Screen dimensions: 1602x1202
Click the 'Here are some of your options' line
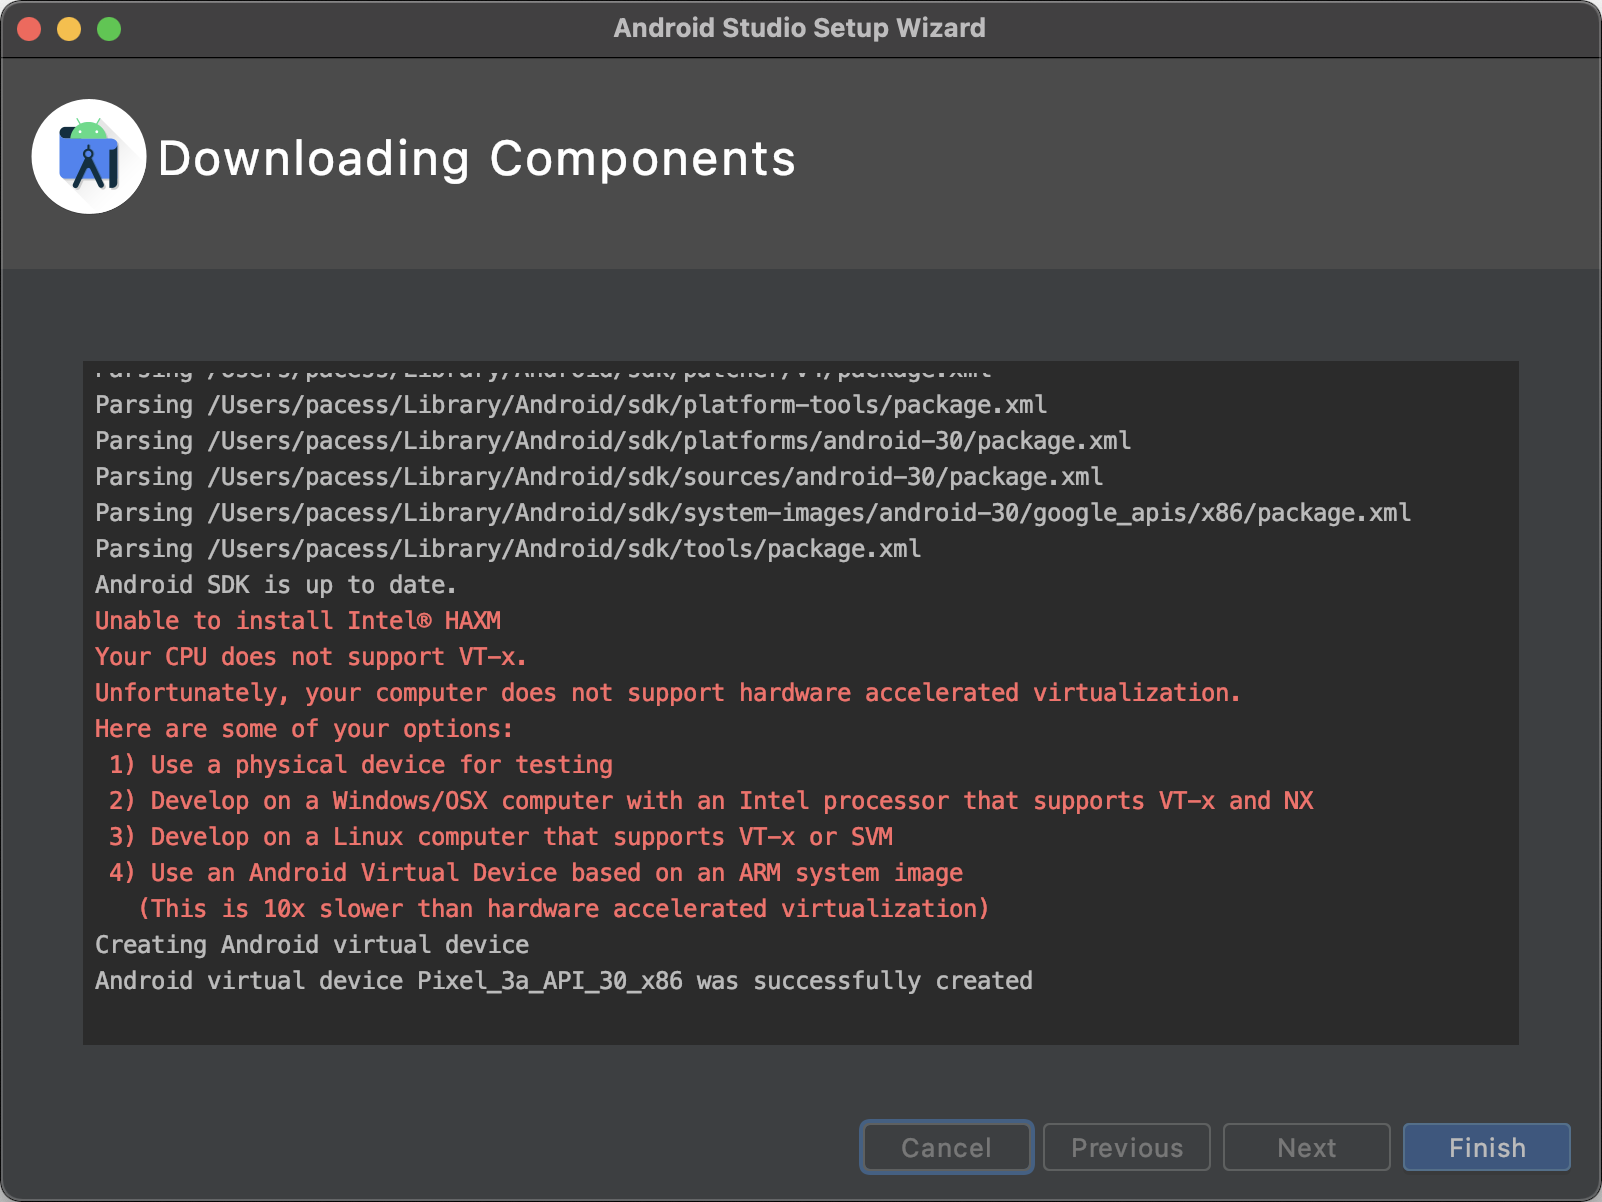point(303,728)
